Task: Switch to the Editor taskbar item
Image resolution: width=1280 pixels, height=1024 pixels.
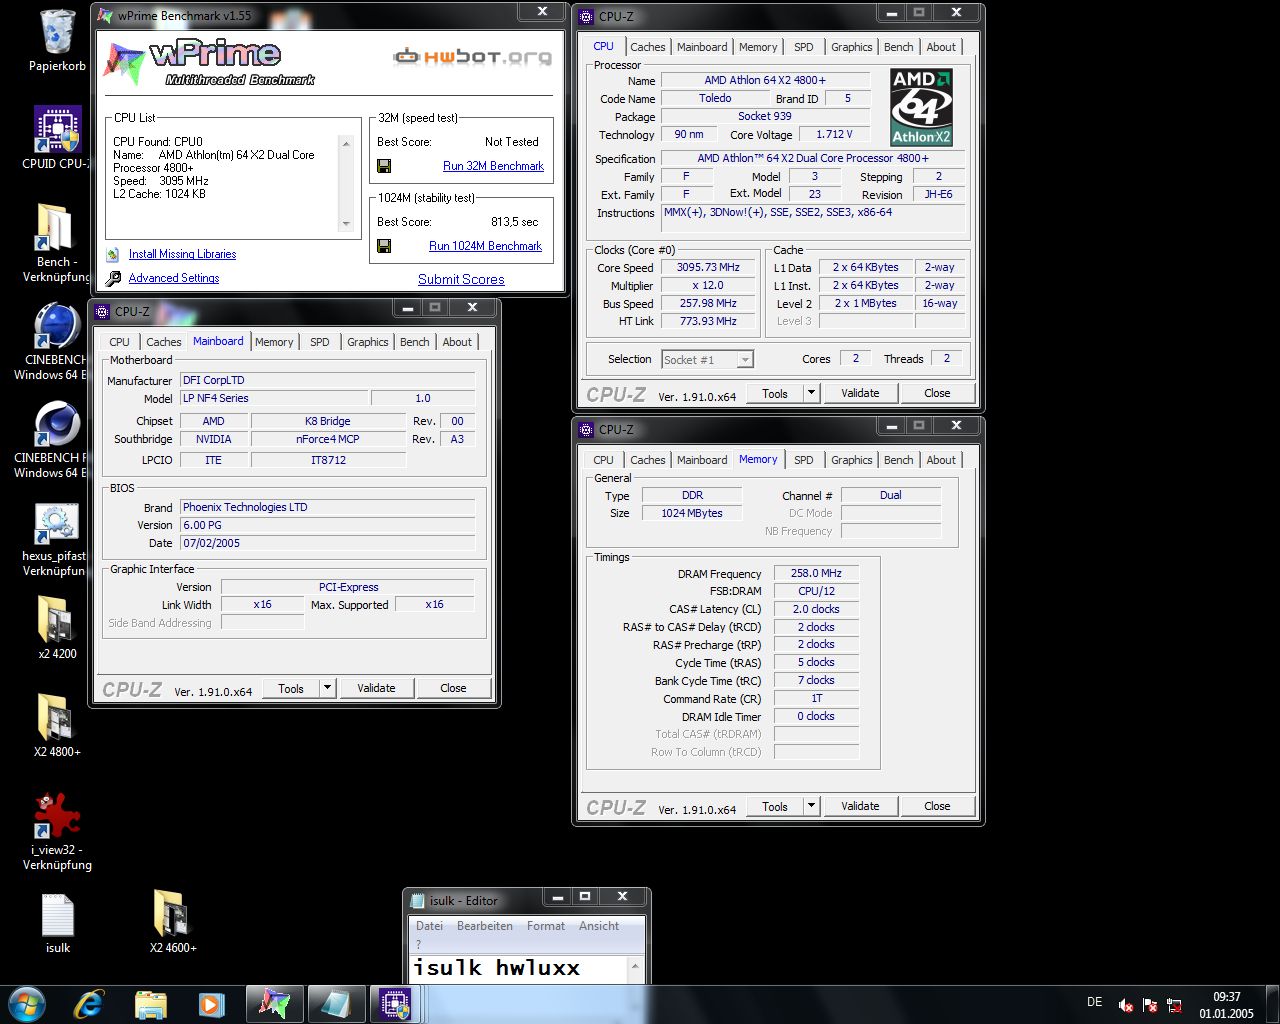Action: pos(335,1004)
